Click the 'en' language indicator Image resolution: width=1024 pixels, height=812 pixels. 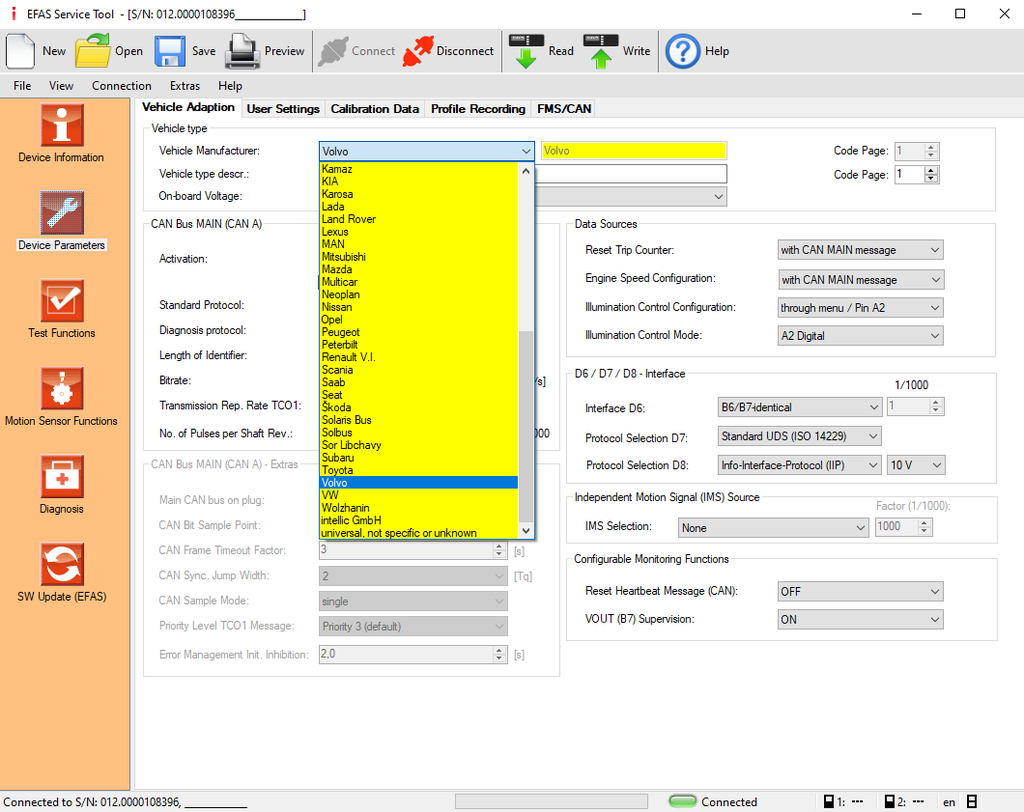[949, 802]
